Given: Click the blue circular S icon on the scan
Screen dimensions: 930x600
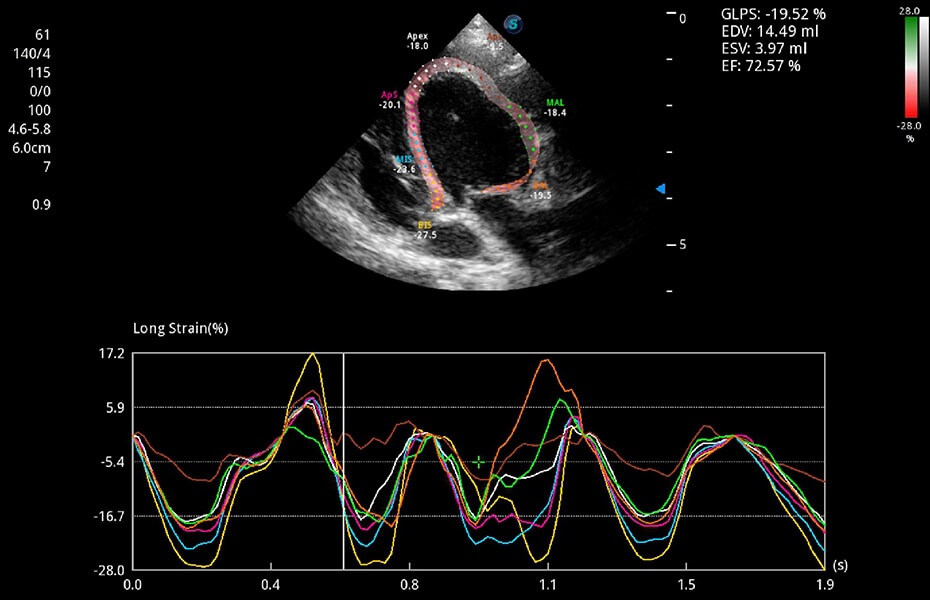Looking at the screenshot, I should coord(514,22).
